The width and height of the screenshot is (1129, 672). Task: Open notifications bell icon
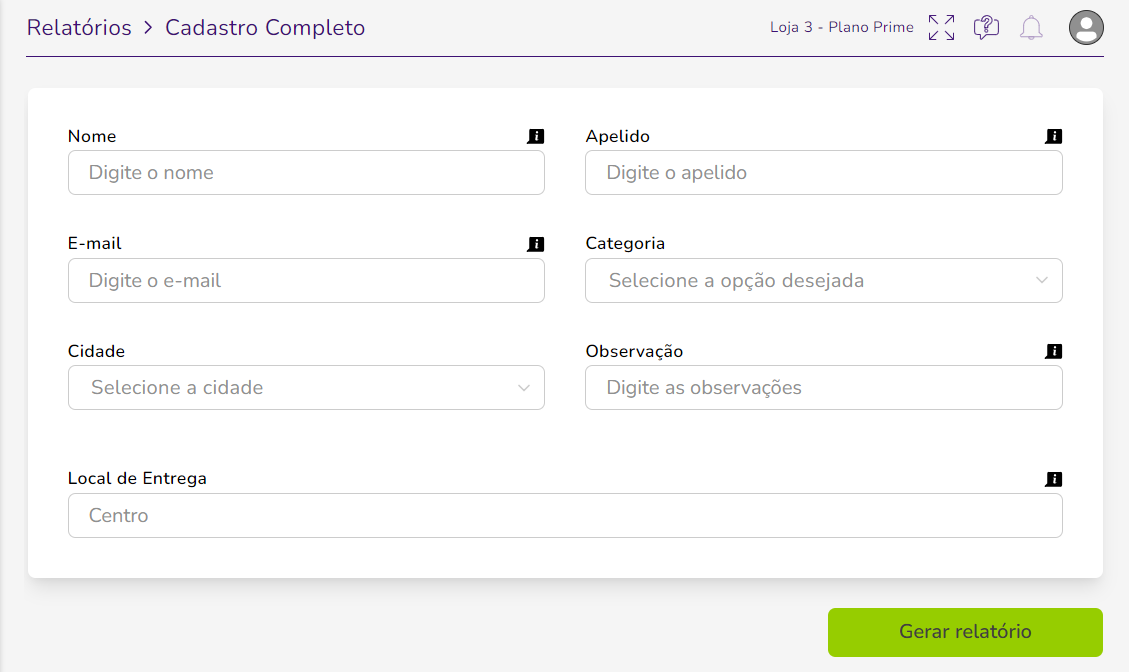[x=1031, y=27]
